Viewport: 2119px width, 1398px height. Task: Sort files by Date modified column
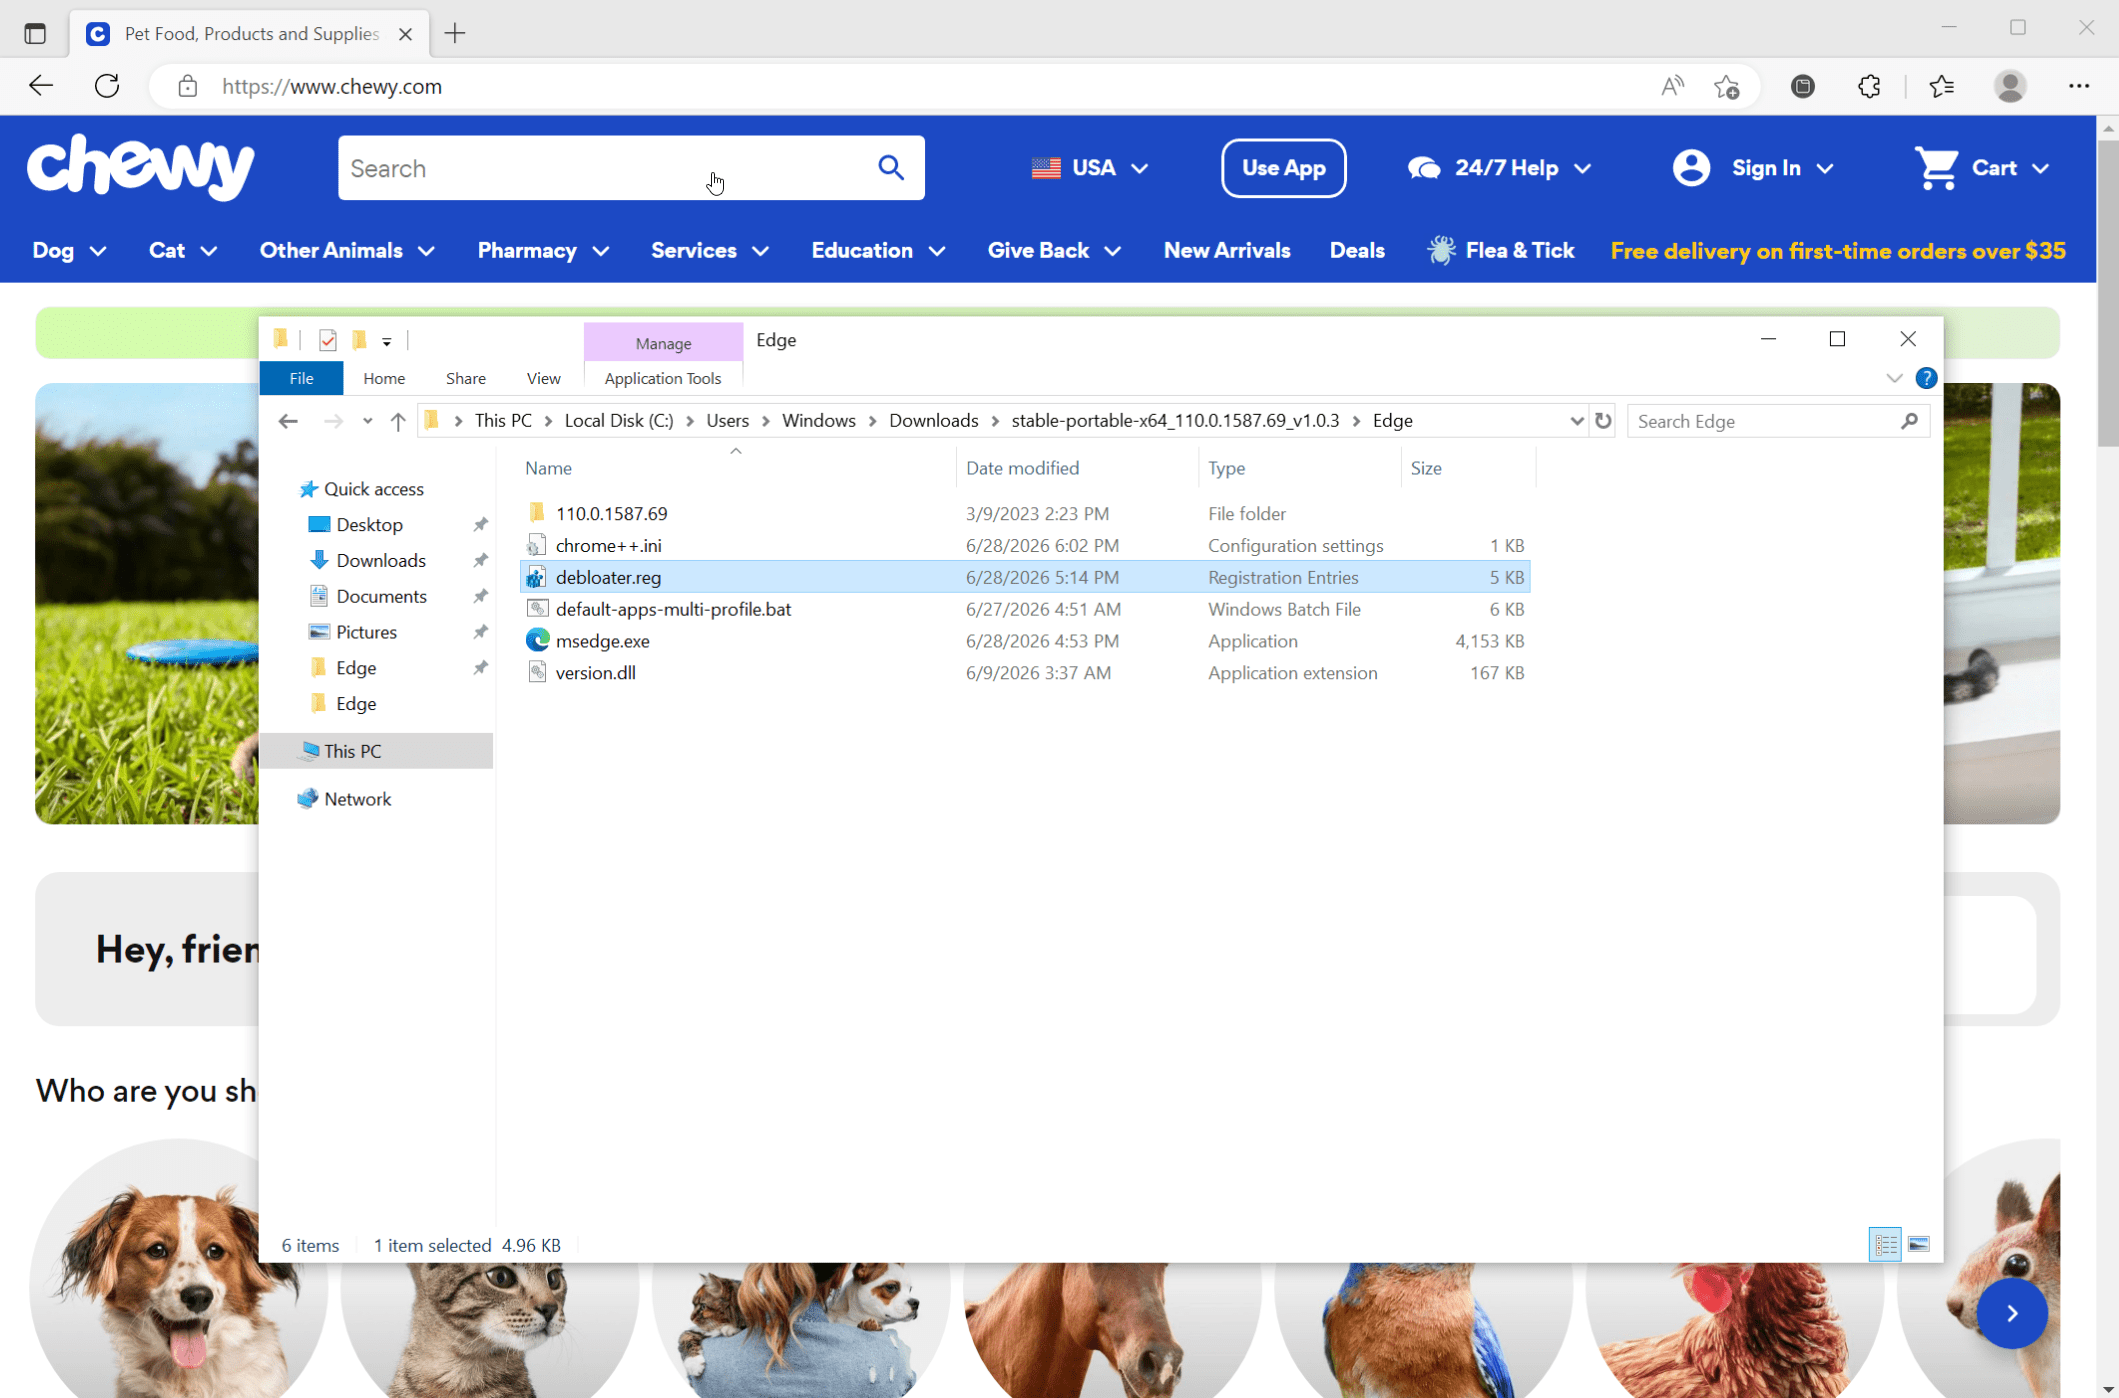click(1022, 468)
